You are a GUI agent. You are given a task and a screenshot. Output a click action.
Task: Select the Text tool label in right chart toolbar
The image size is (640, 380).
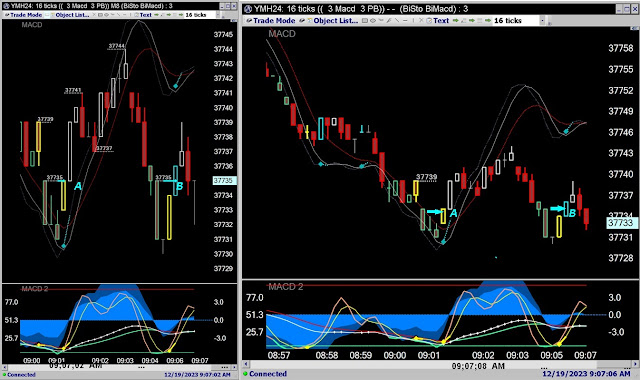point(441,20)
